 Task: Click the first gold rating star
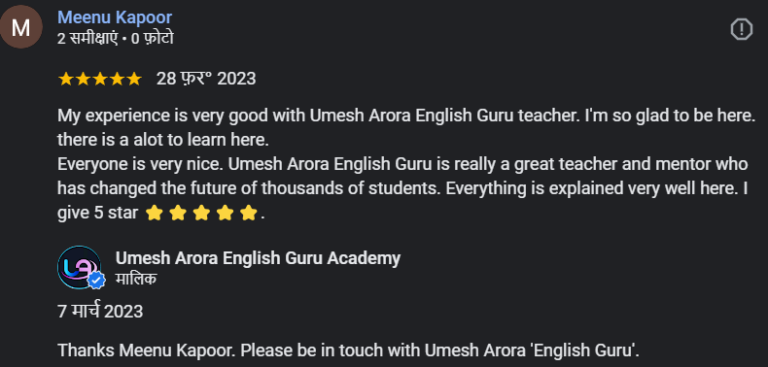pos(65,79)
